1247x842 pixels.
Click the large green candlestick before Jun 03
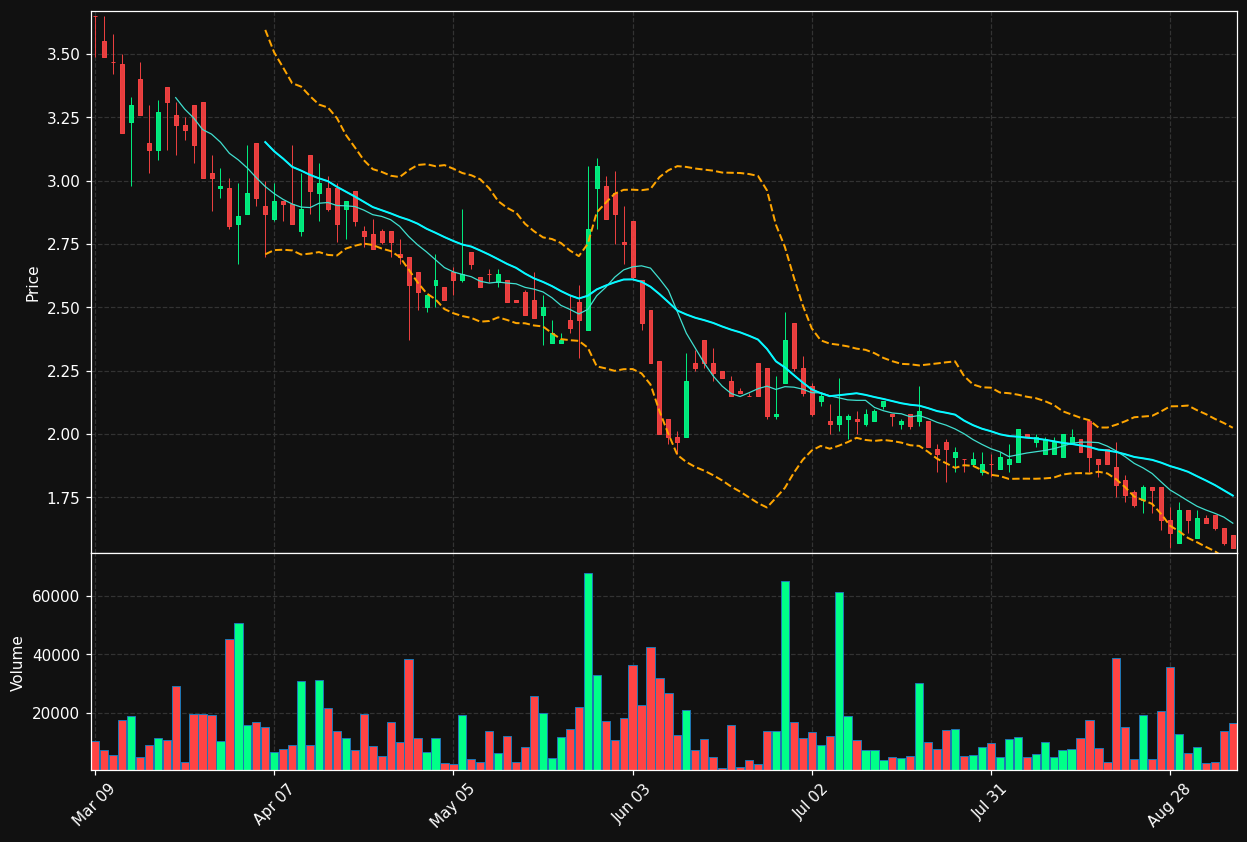[588, 280]
